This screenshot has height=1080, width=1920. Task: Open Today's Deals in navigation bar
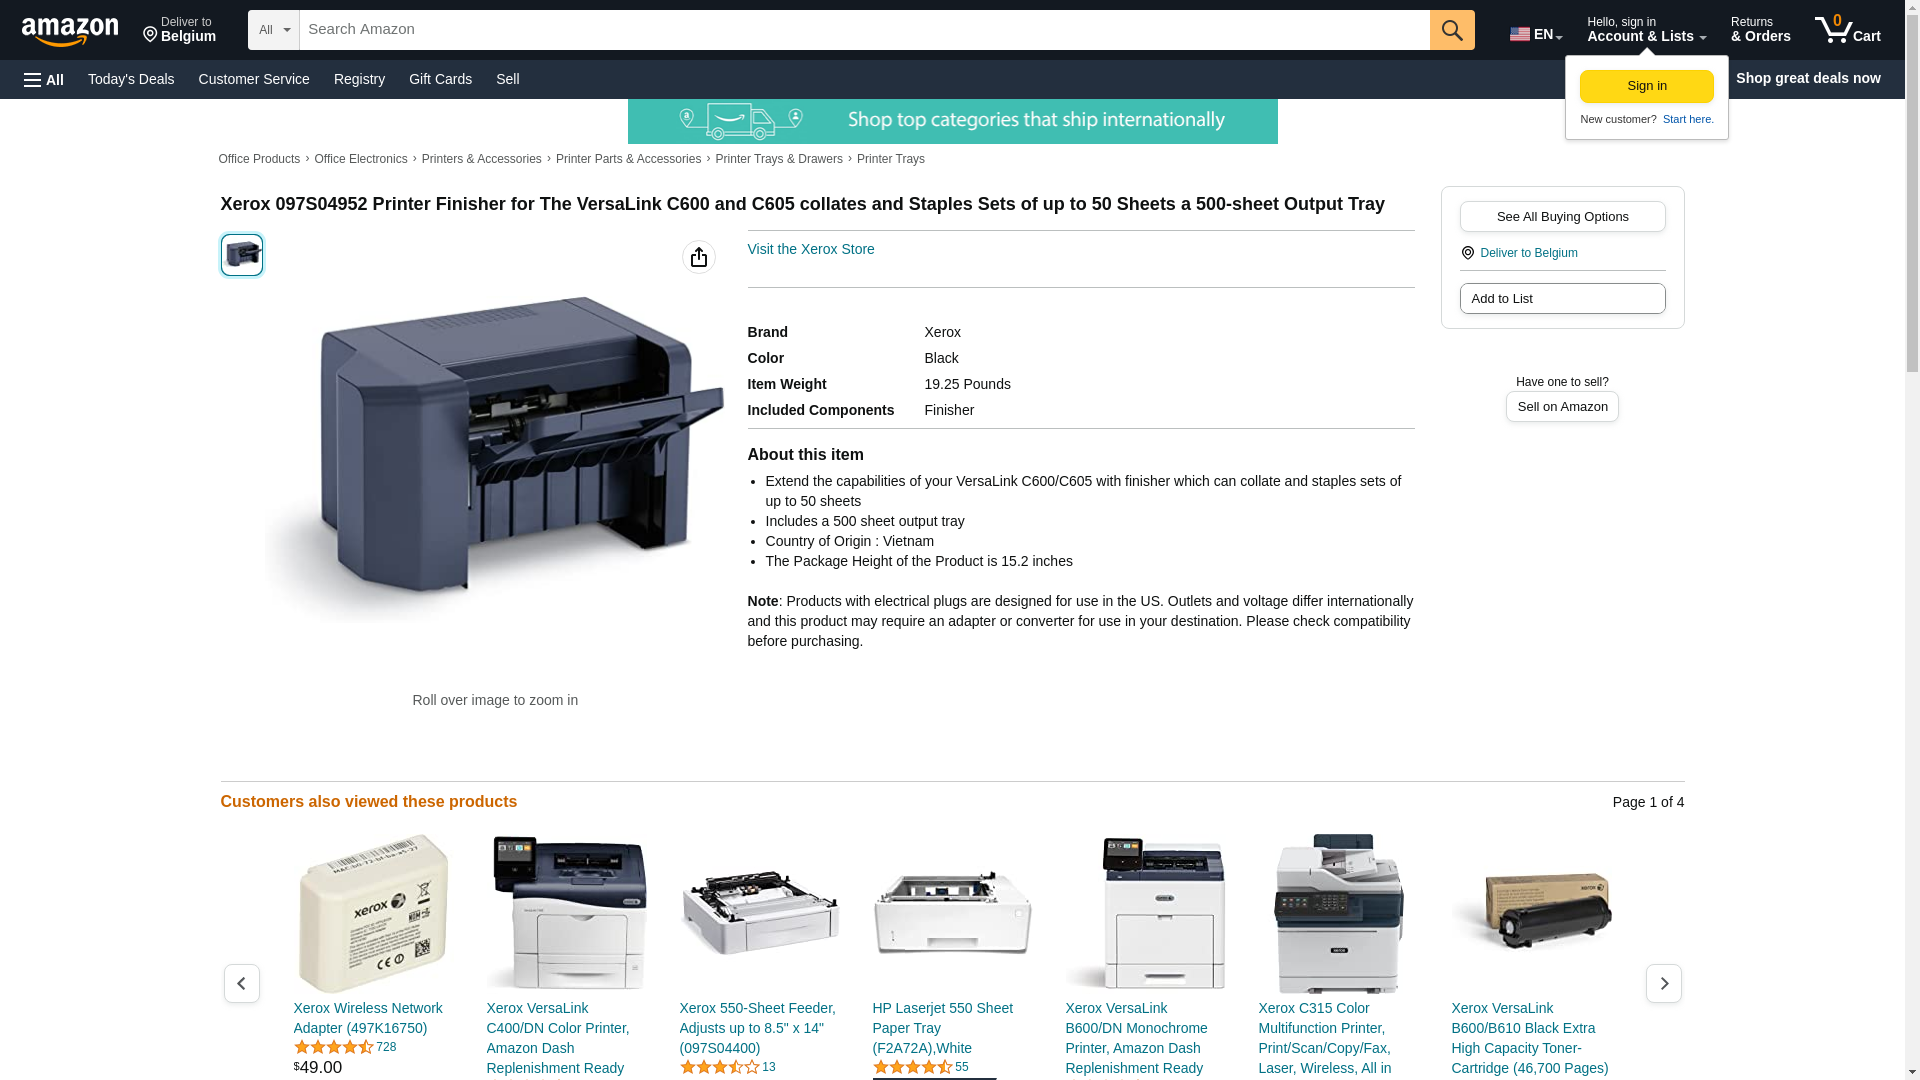(x=131, y=79)
